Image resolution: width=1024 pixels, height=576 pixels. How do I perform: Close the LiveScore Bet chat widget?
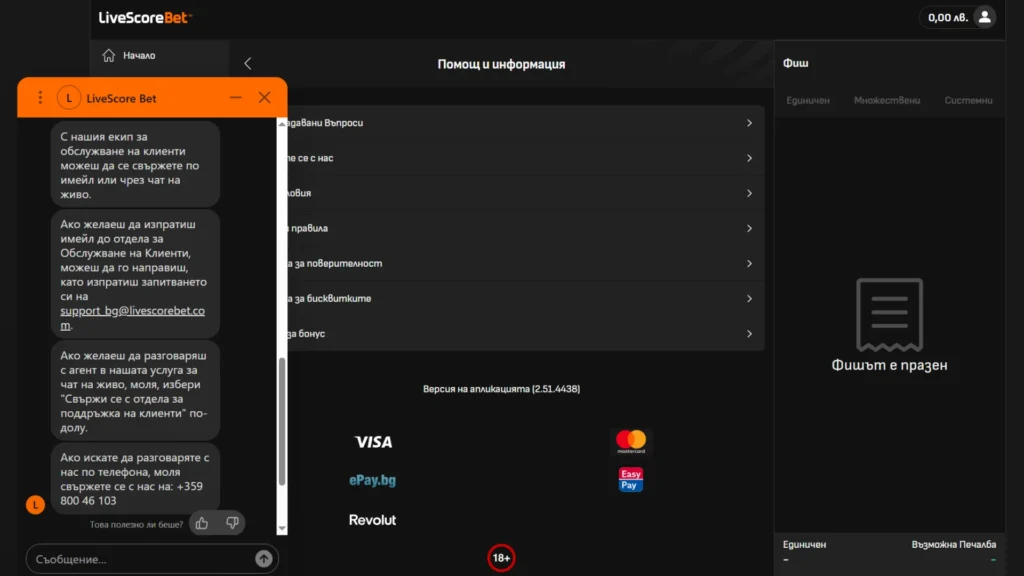tap(264, 98)
